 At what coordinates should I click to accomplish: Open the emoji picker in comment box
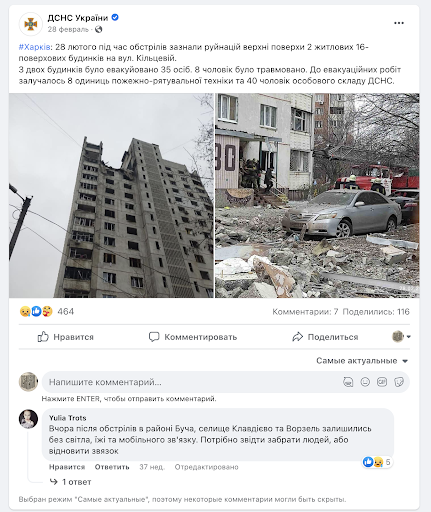click(365, 382)
